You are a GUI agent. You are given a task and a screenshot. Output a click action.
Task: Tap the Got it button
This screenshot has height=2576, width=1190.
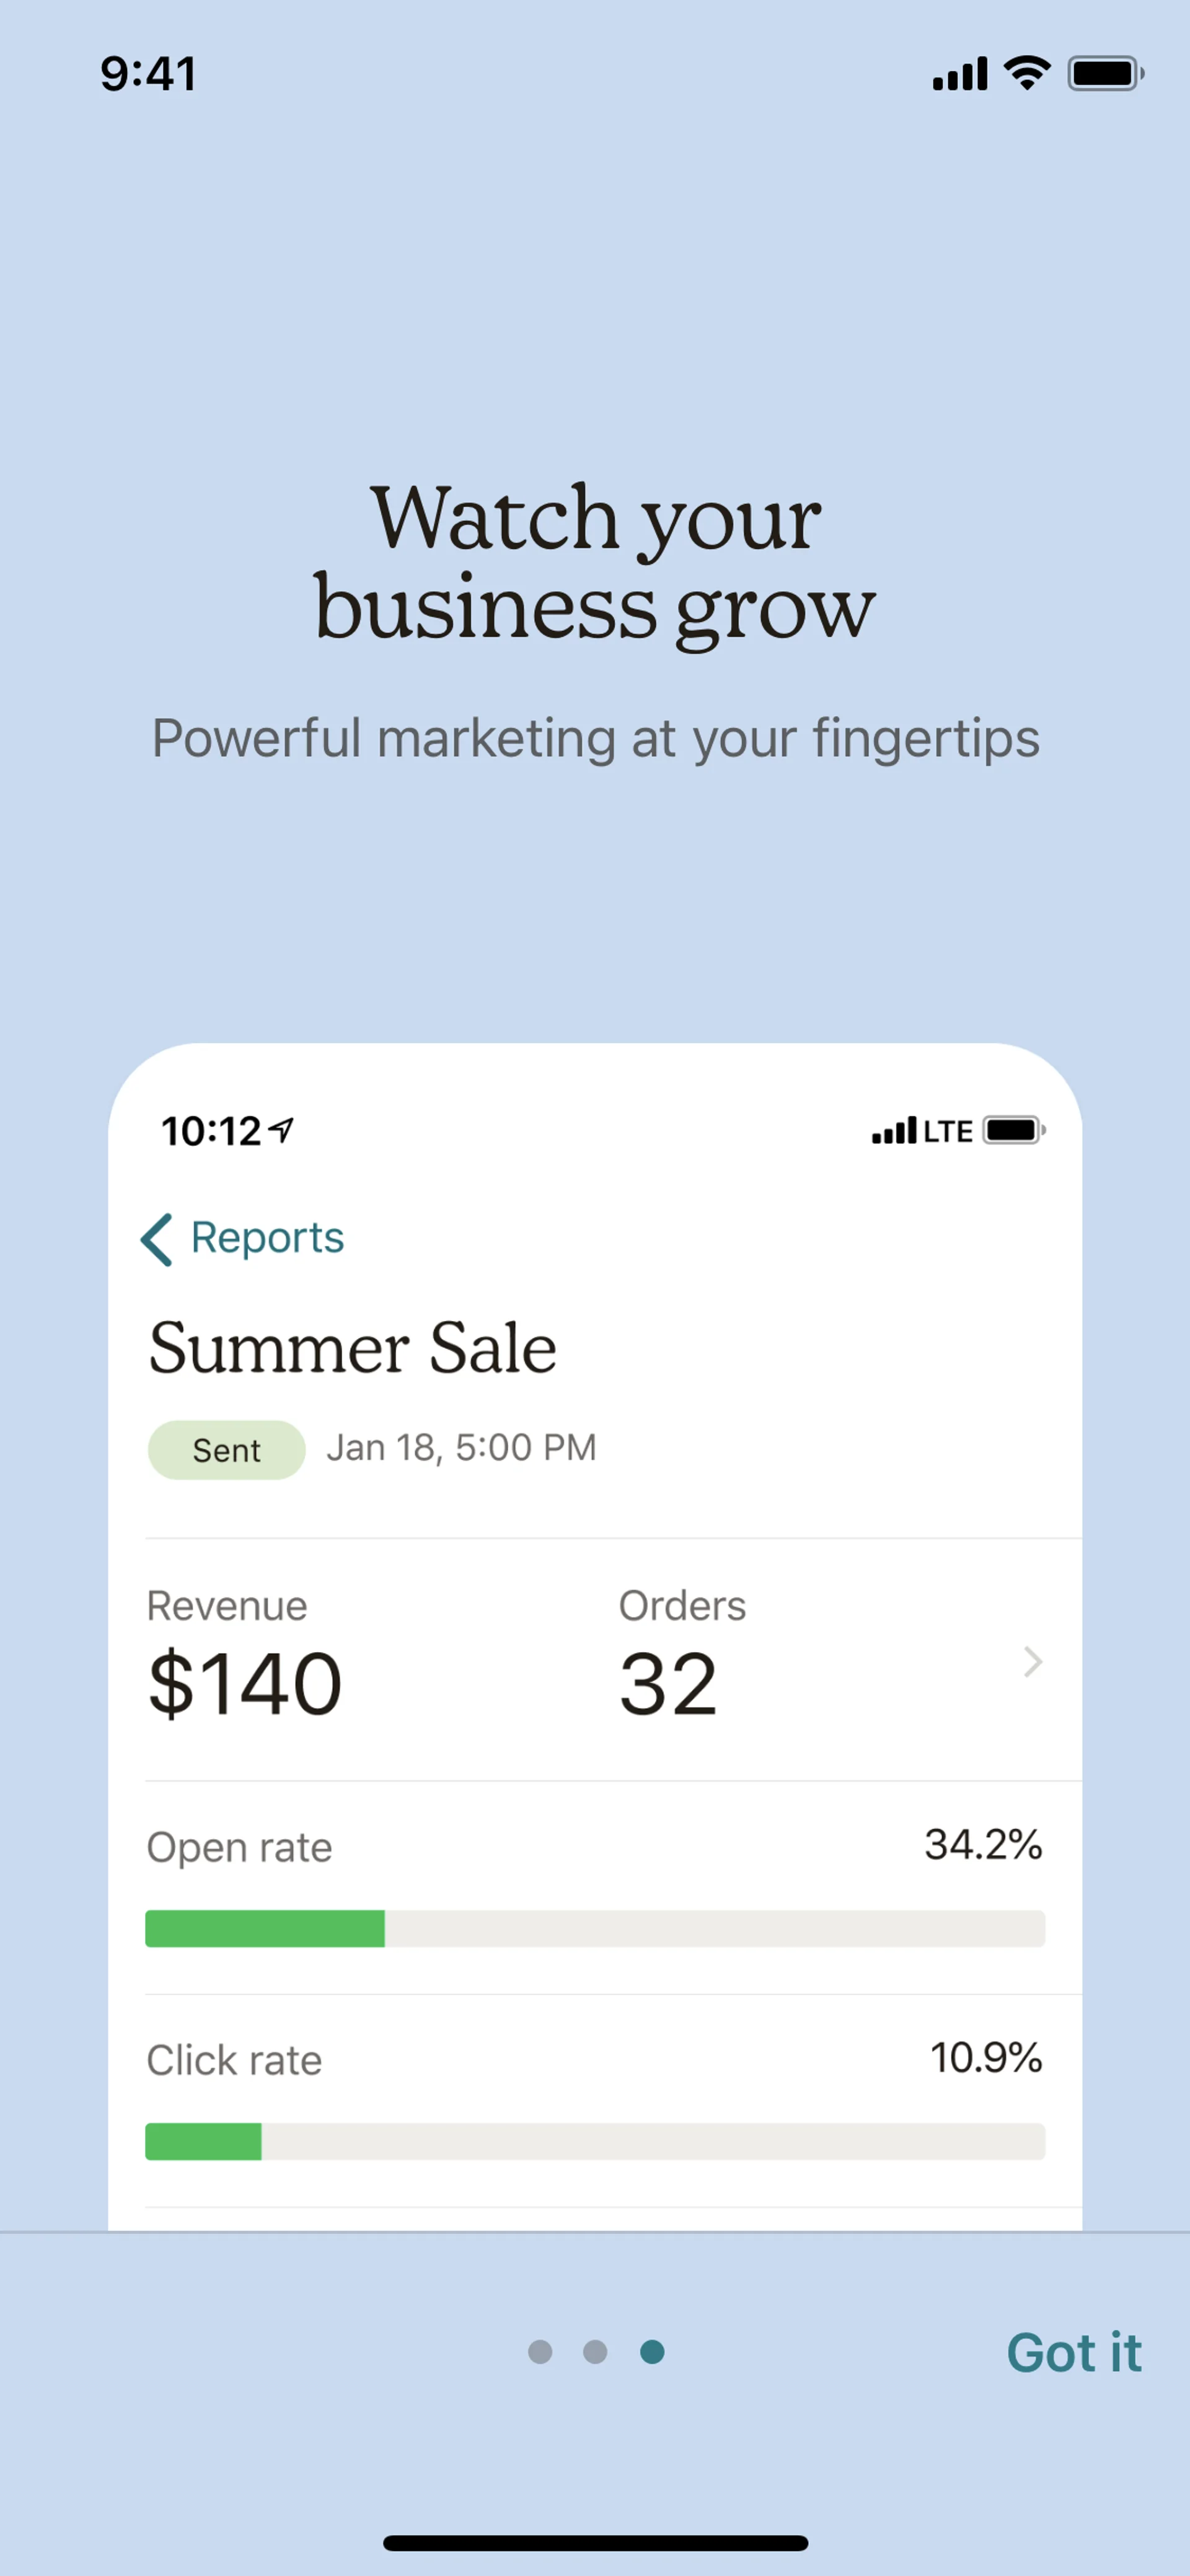point(1074,2352)
